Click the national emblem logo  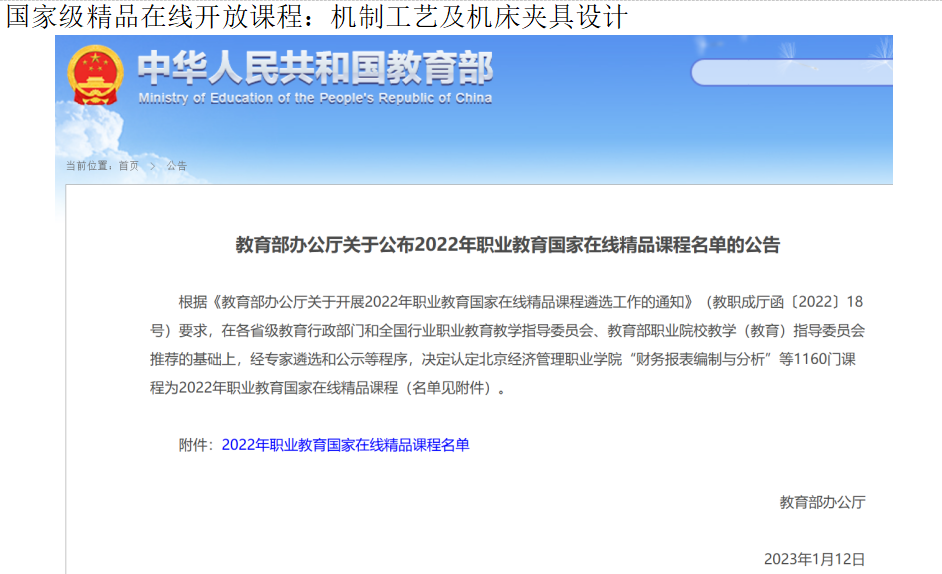pyautogui.click(x=96, y=76)
